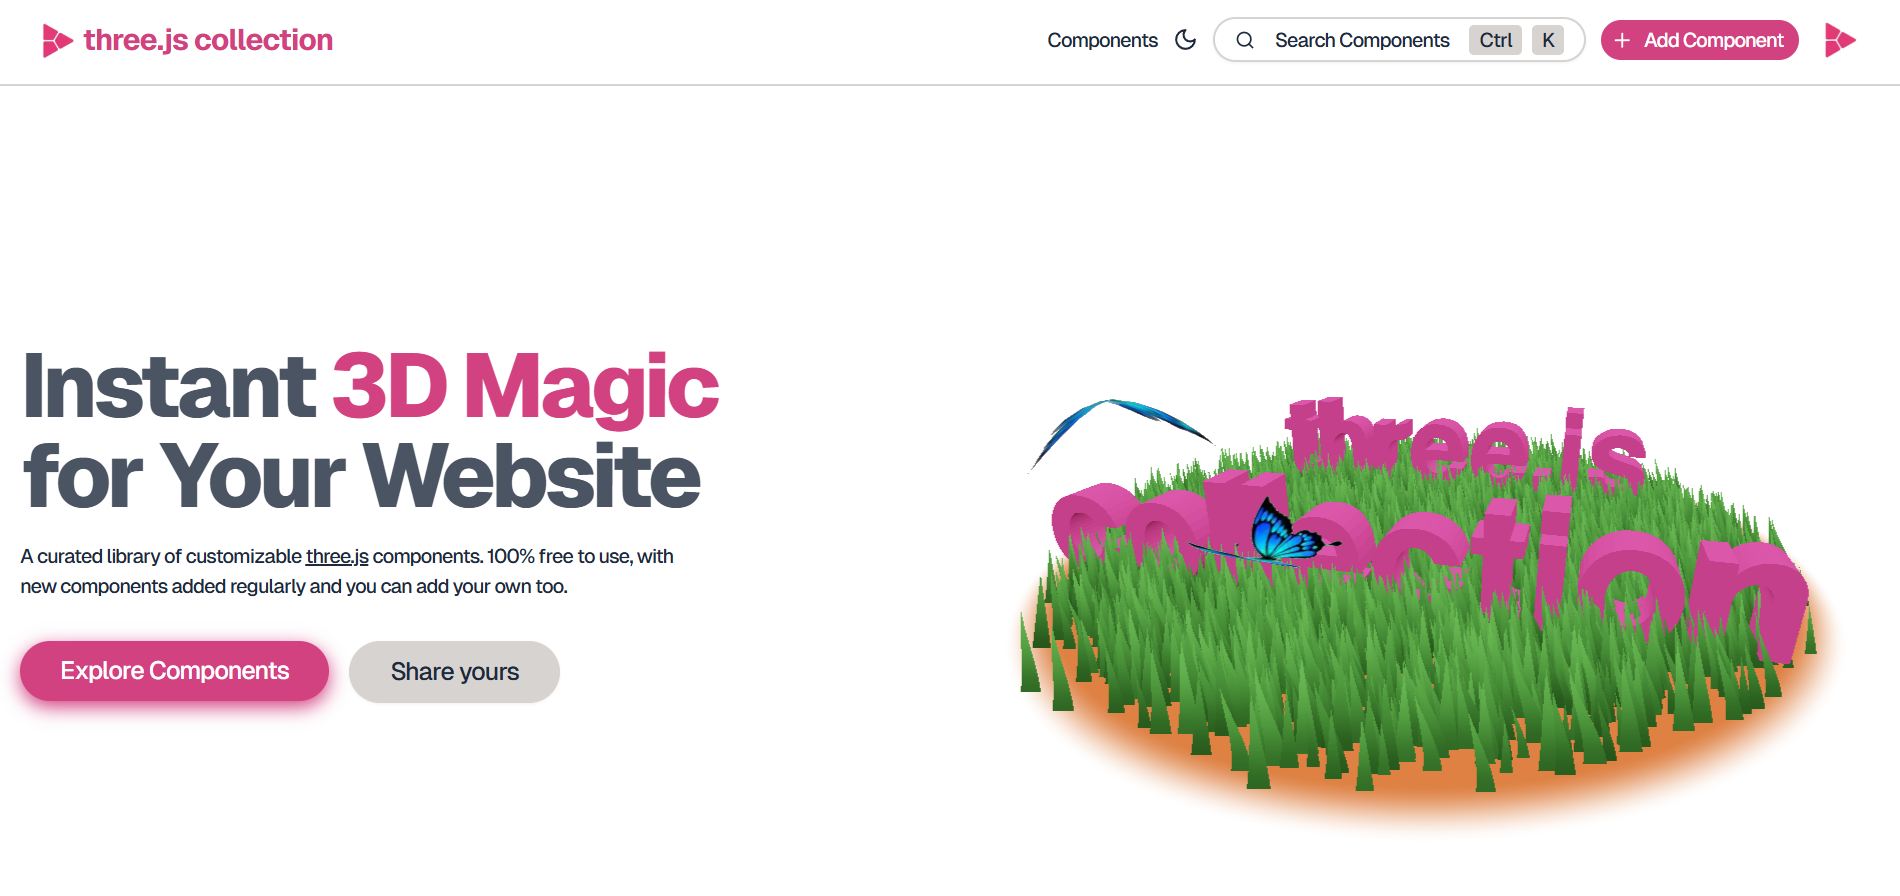Focus the Search Components field
The height and width of the screenshot is (896, 1900).
(1399, 40)
